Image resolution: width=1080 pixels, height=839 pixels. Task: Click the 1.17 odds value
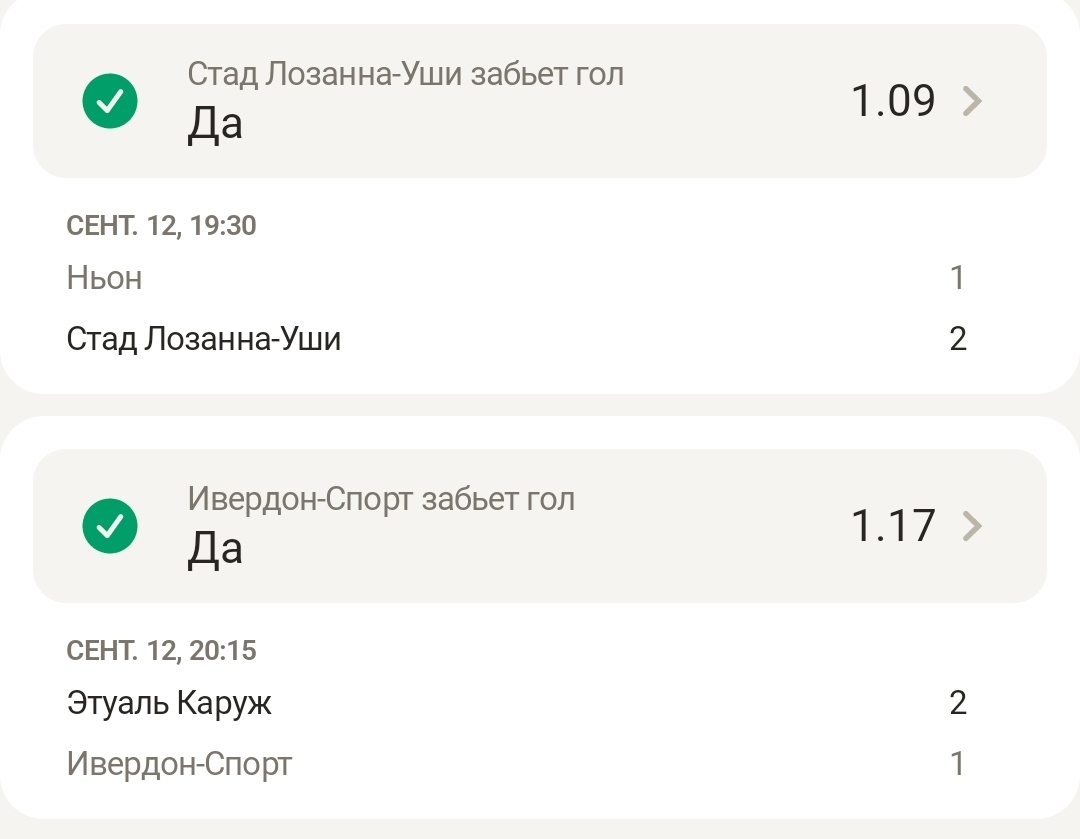tap(893, 526)
